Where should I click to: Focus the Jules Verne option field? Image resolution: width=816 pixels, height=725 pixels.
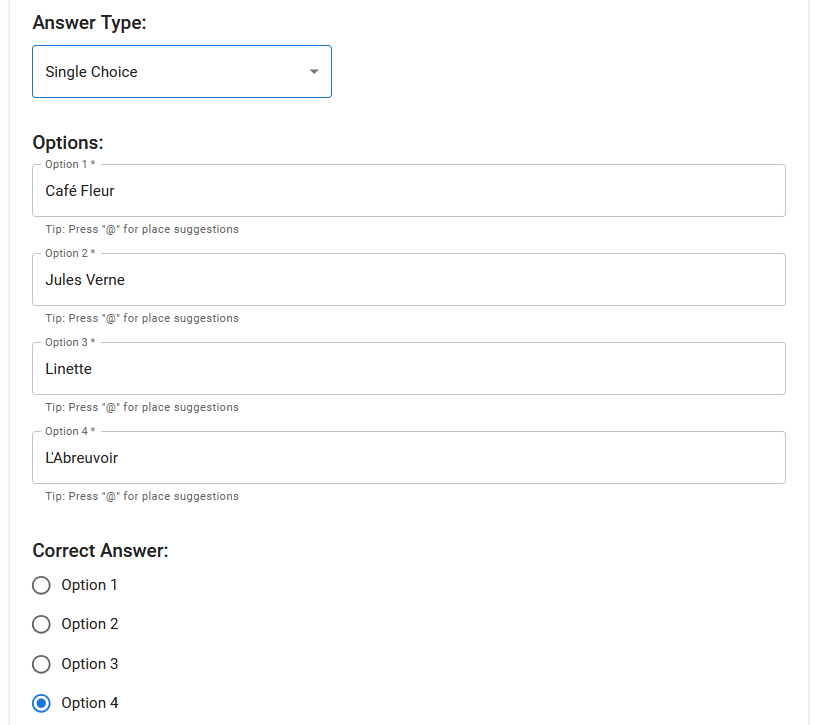pos(408,280)
